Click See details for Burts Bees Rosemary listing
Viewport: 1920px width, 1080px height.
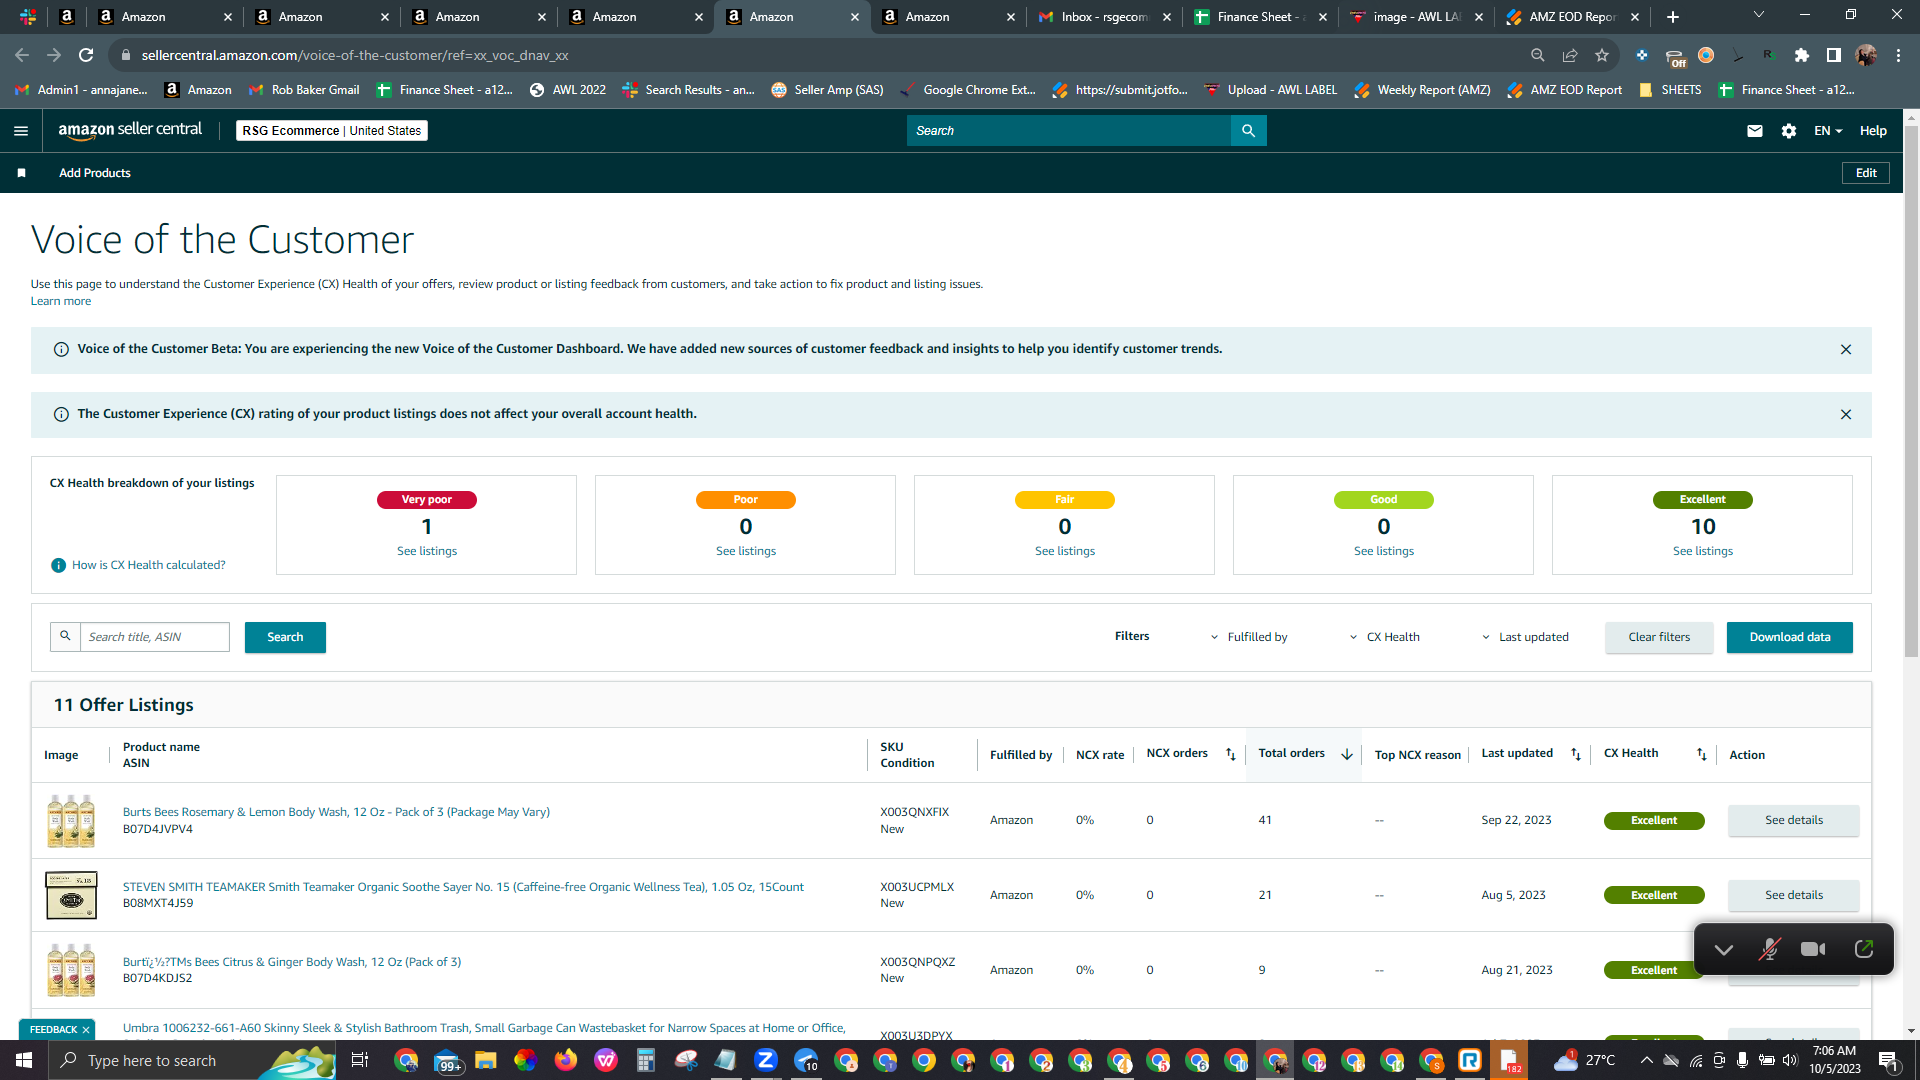(1794, 820)
